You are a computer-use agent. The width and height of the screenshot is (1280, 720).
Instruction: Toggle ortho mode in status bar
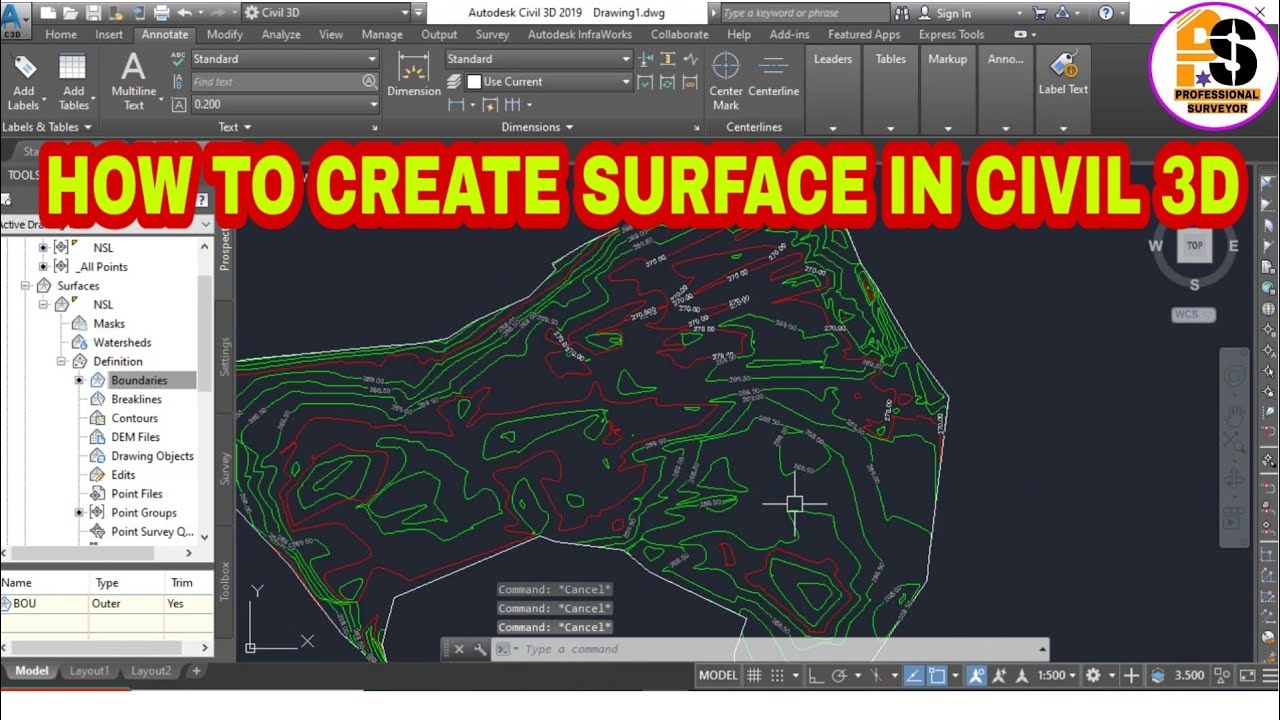pyautogui.click(x=816, y=675)
